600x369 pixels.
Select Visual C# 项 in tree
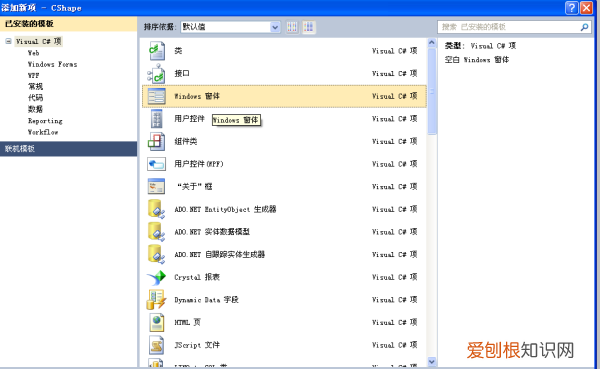pyautogui.click(x=38, y=41)
